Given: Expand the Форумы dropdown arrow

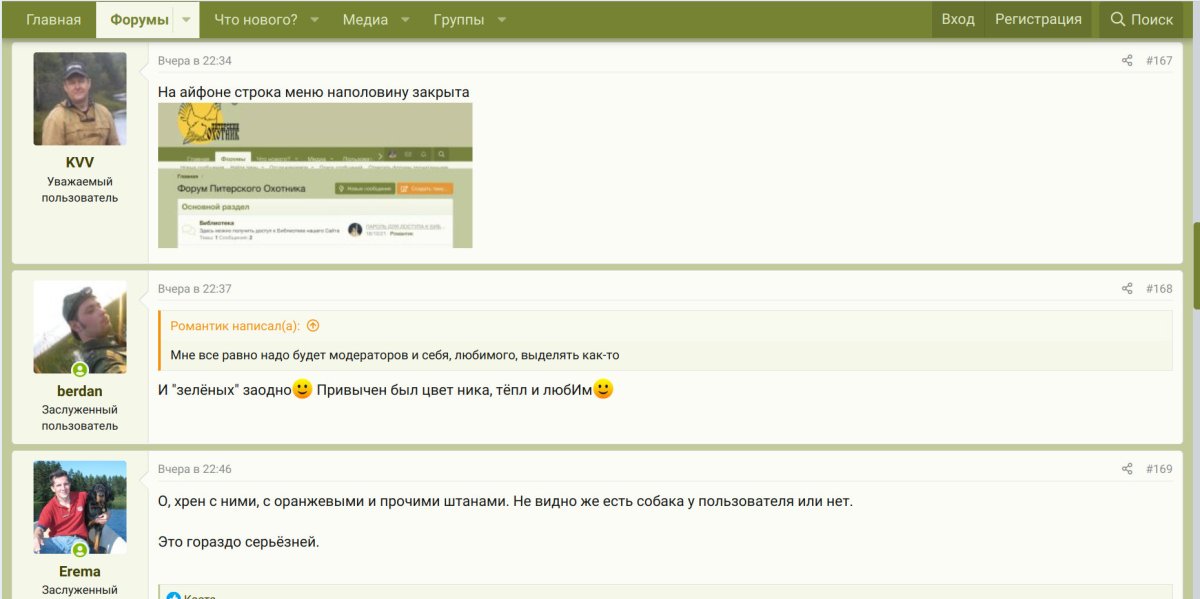Looking at the screenshot, I should (186, 20).
